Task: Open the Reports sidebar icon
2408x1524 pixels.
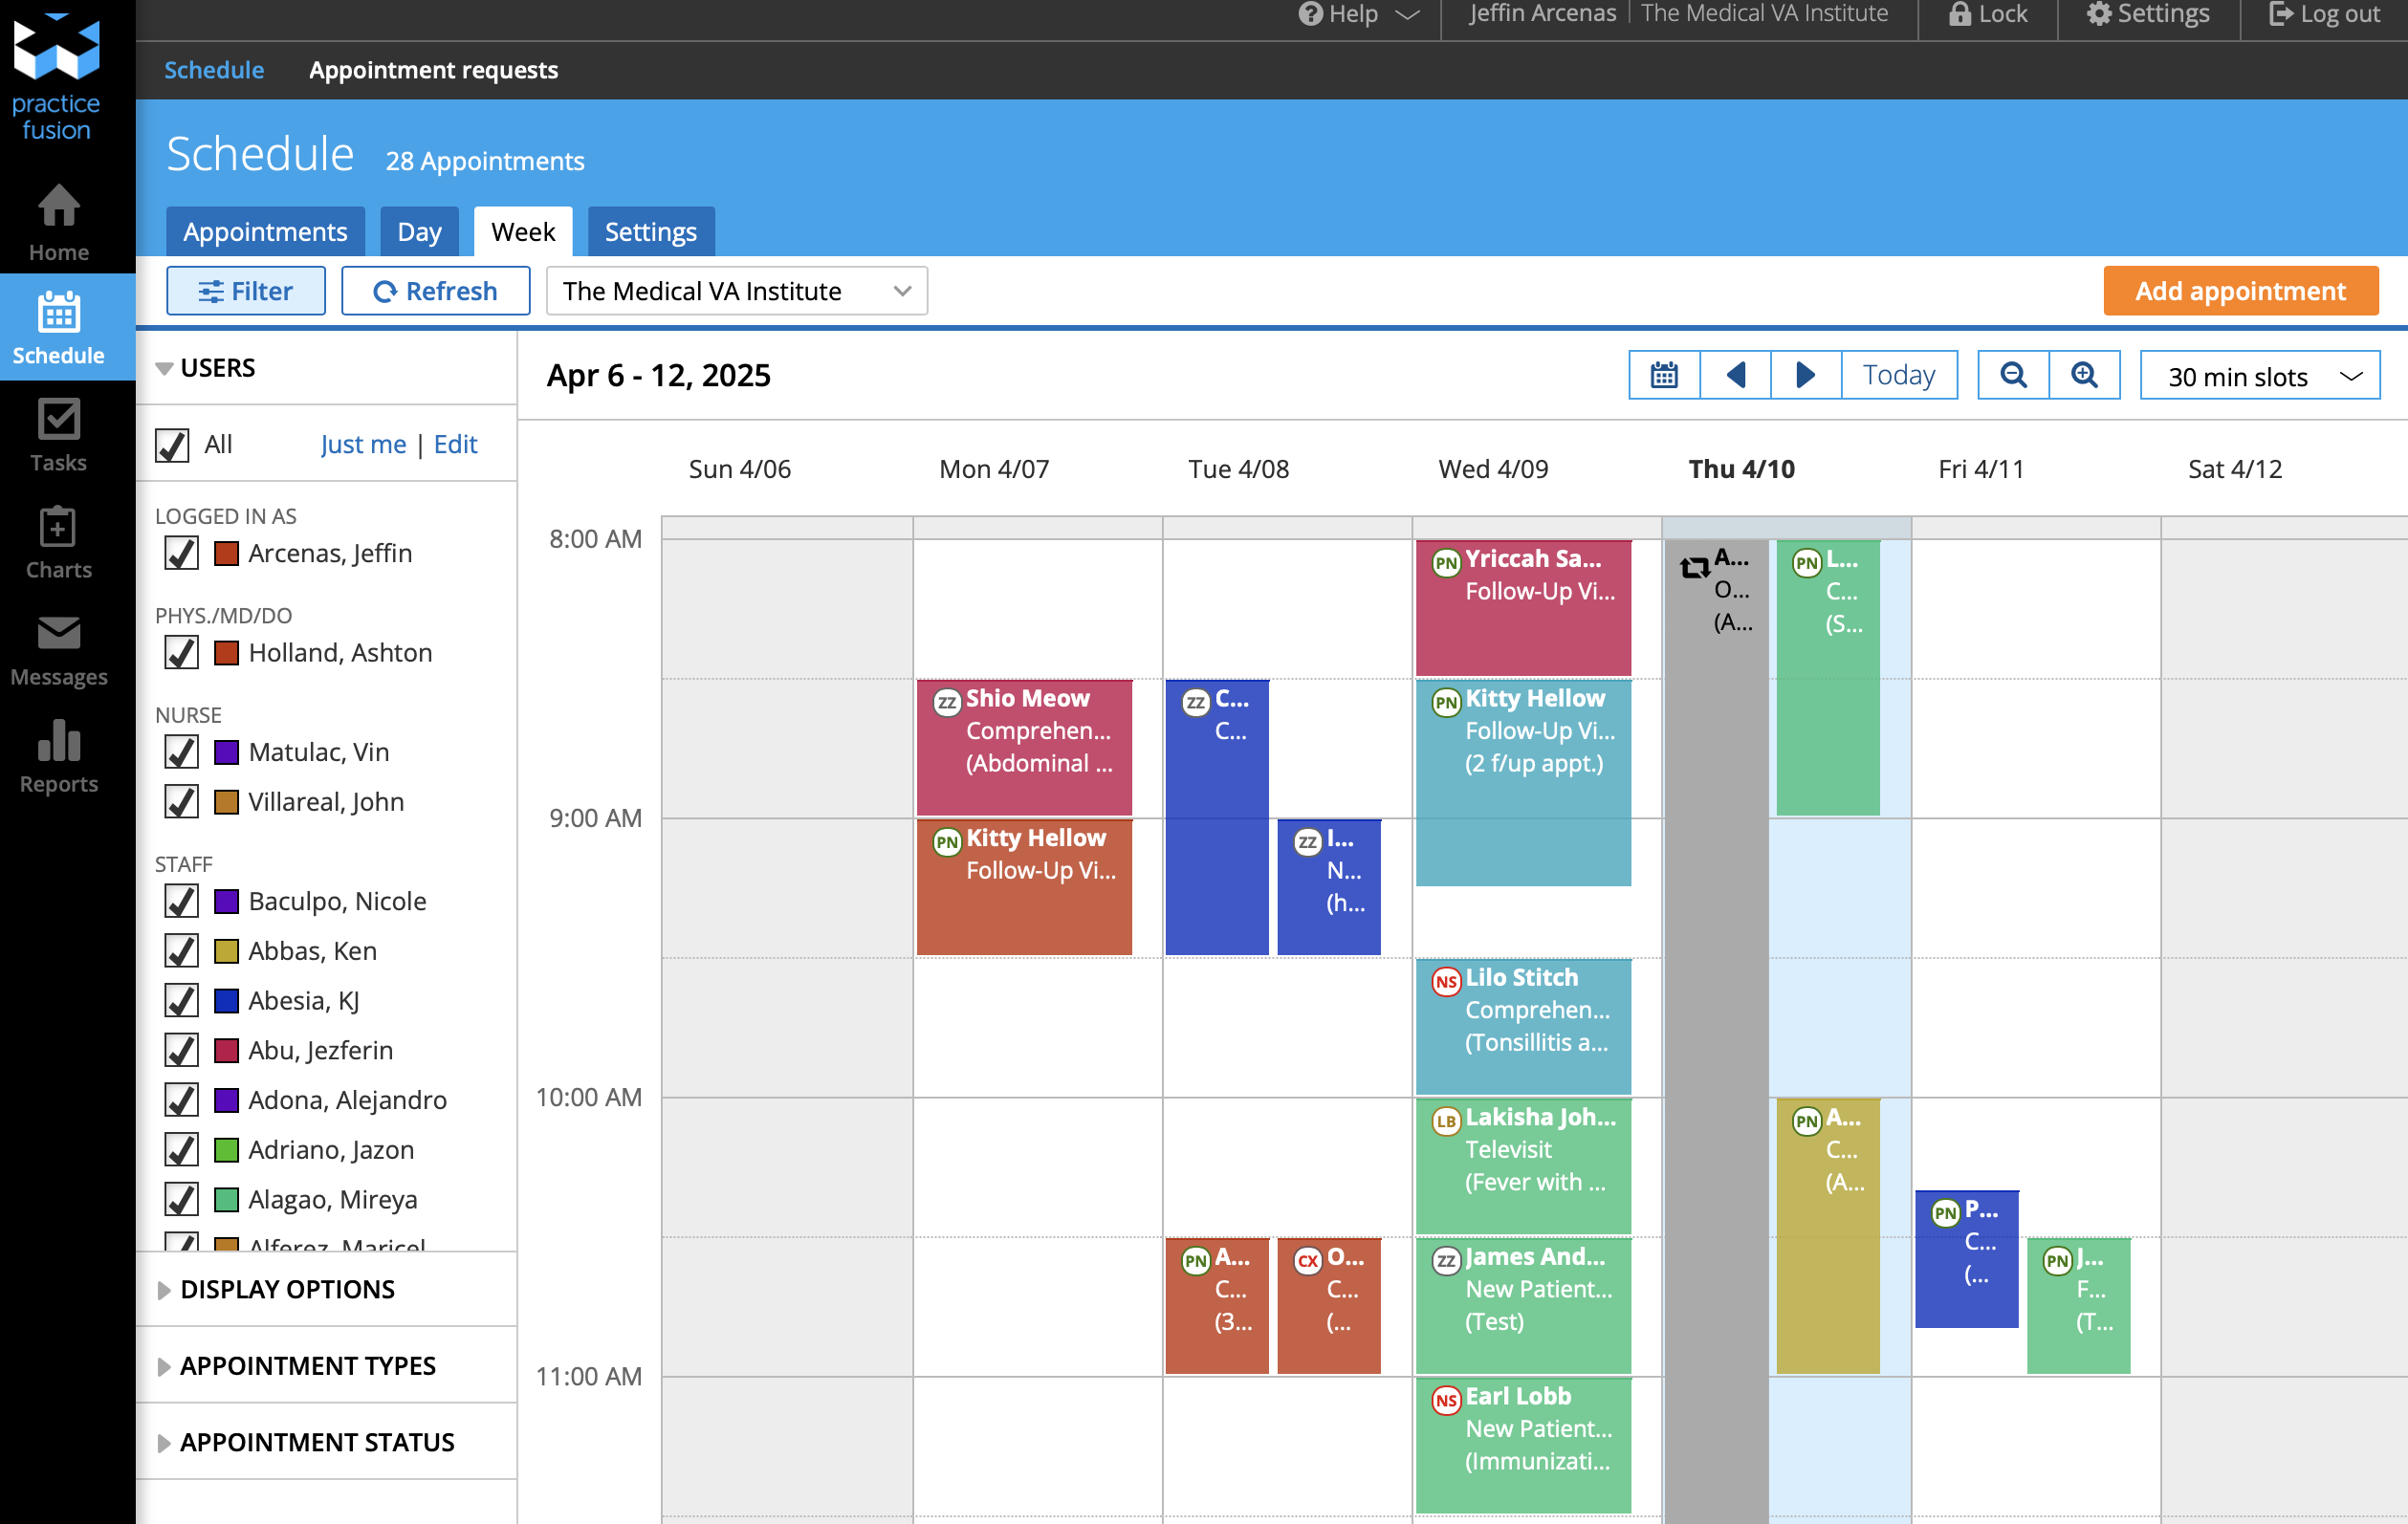Action: (58, 757)
